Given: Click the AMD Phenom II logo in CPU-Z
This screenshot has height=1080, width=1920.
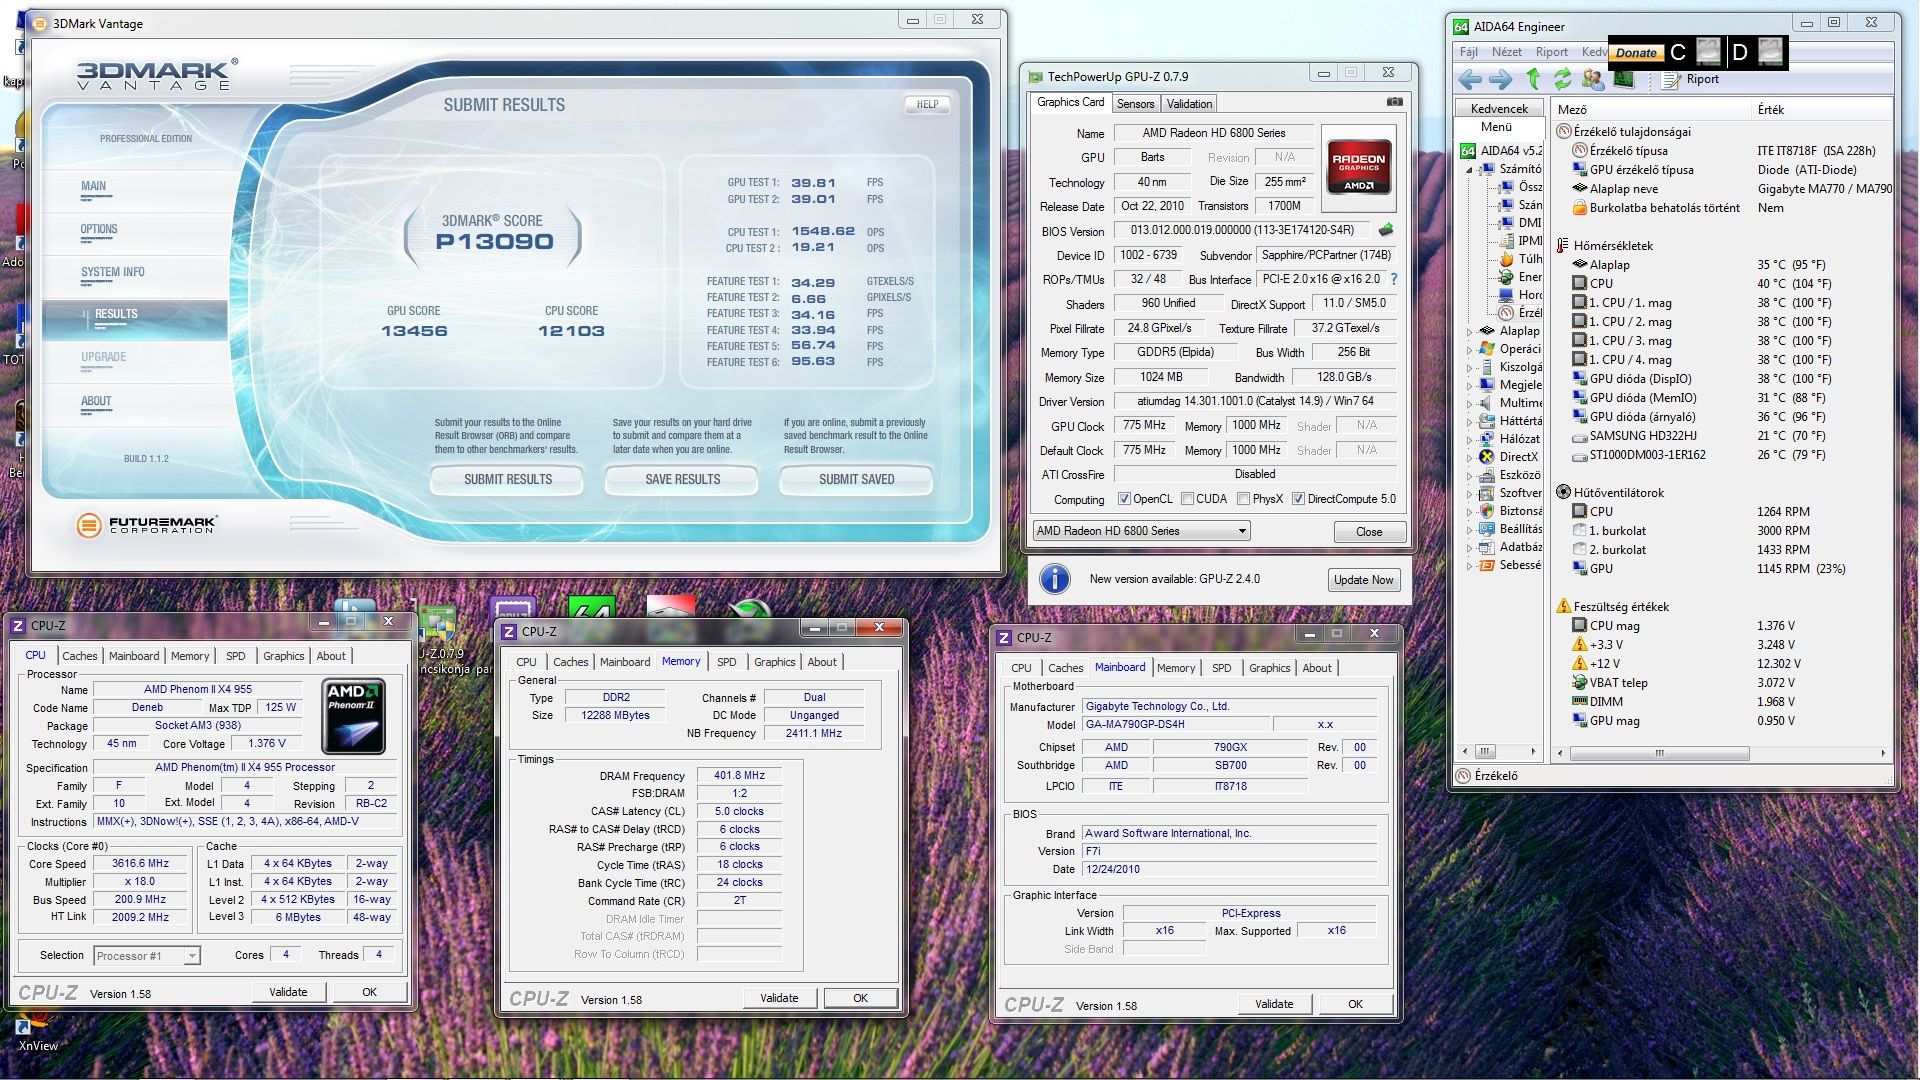Looking at the screenshot, I should coord(354,716).
